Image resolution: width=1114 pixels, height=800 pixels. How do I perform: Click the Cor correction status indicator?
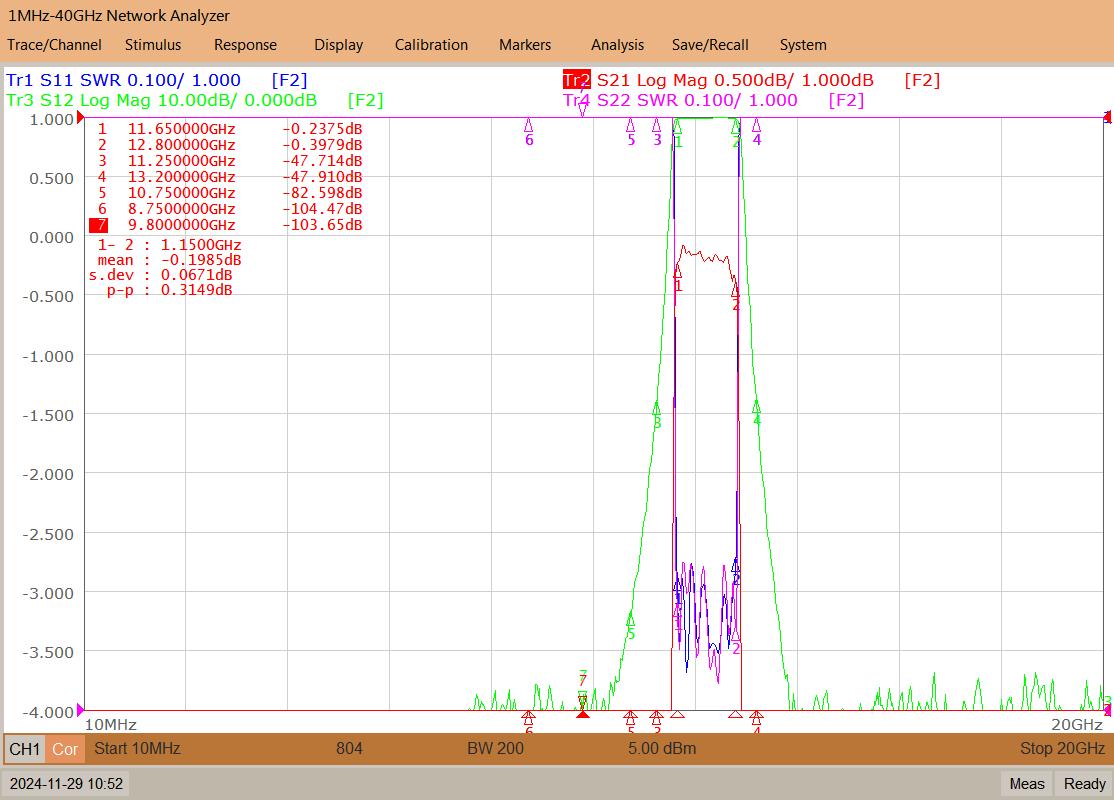[x=65, y=749]
